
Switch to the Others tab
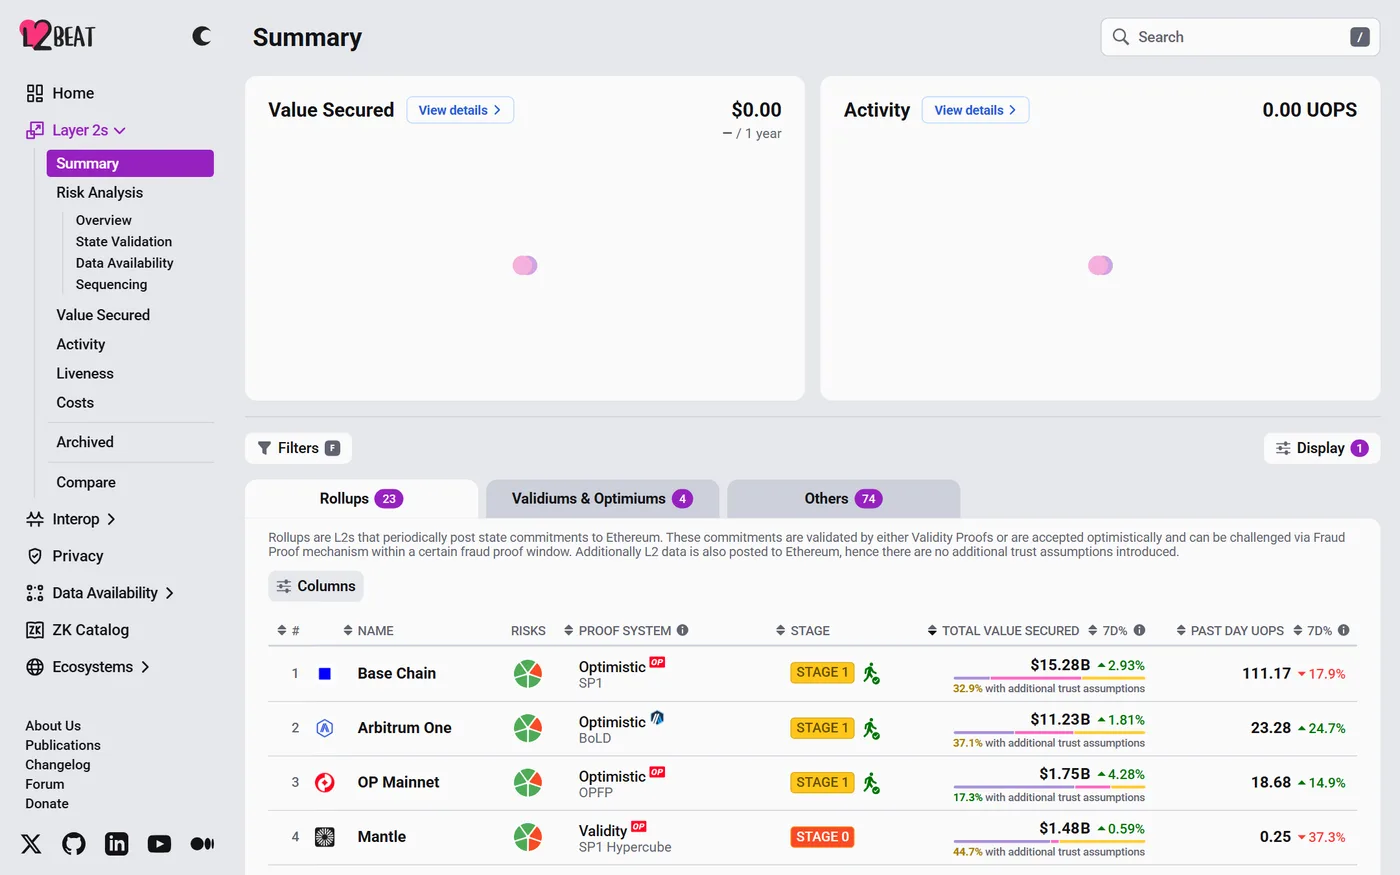tap(843, 499)
